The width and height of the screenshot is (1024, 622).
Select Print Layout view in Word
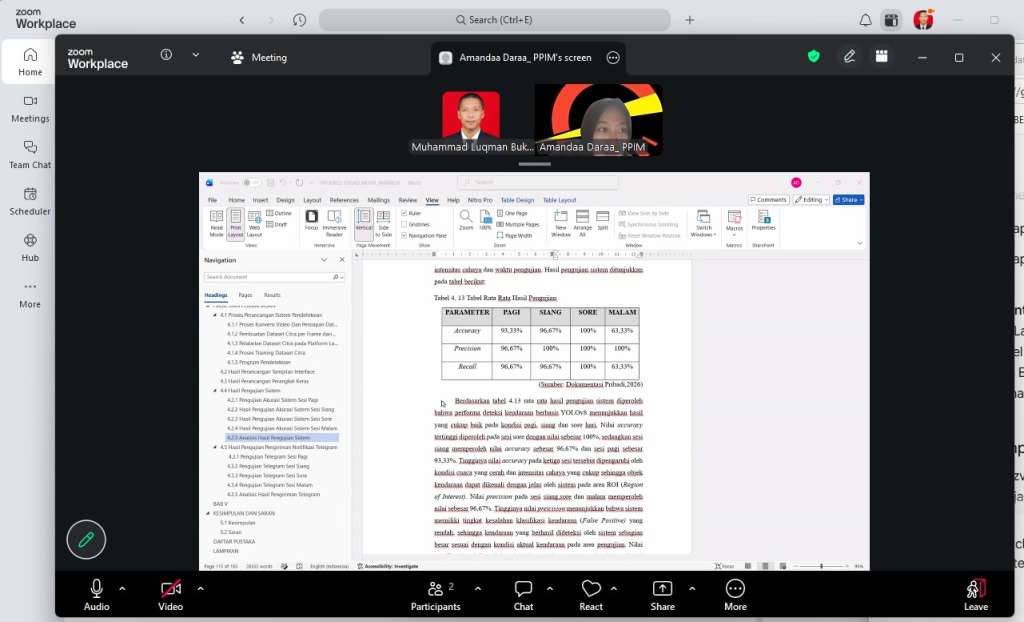click(x=235, y=224)
